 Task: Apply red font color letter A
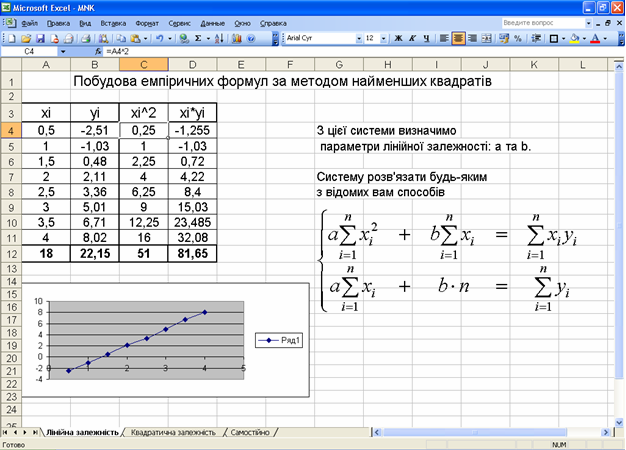click(595, 38)
